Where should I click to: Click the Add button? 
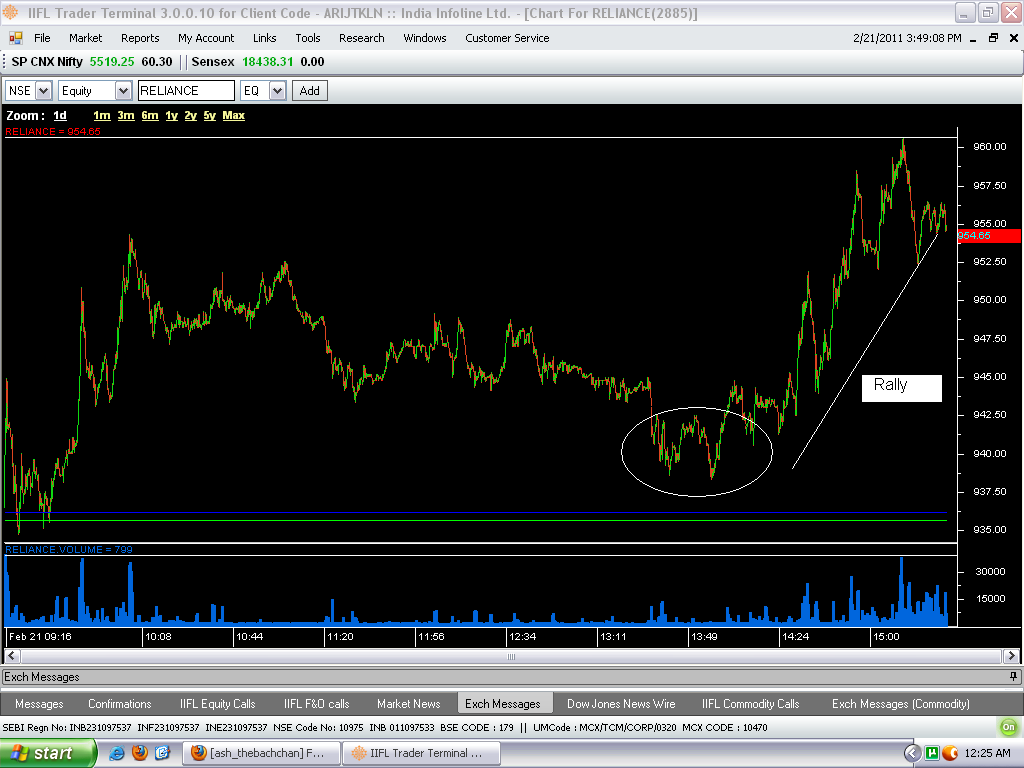[x=310, y=91]
